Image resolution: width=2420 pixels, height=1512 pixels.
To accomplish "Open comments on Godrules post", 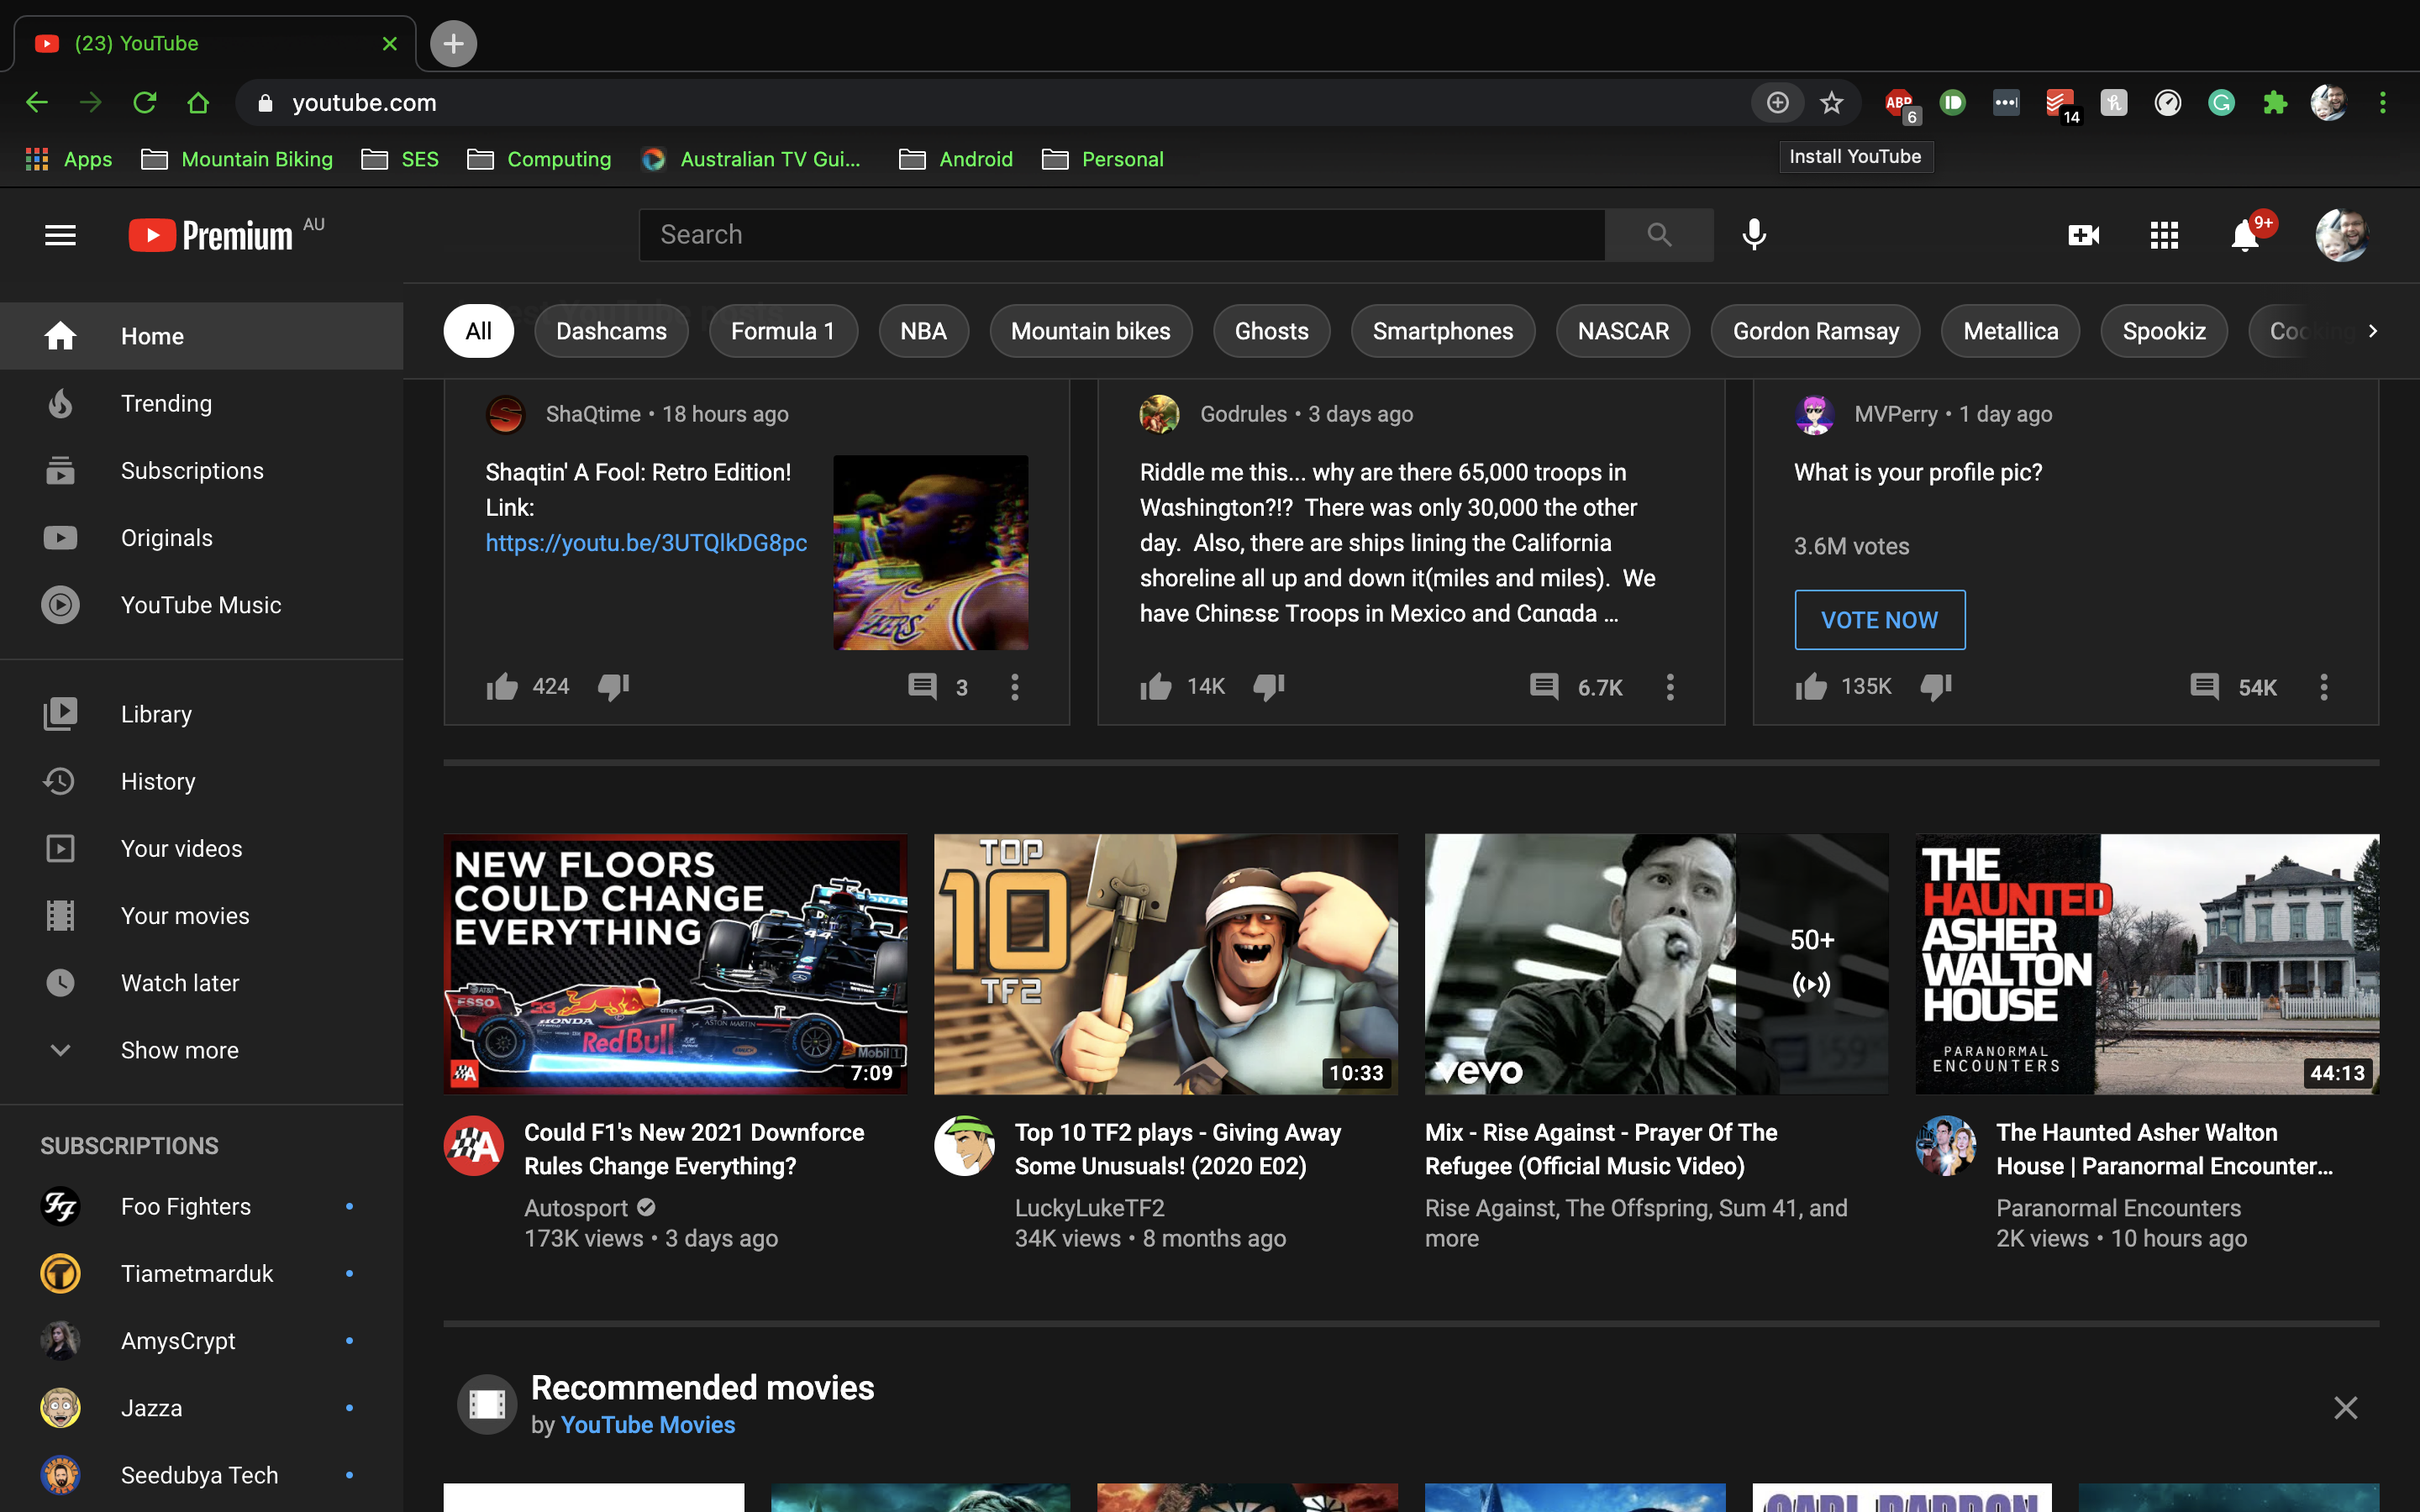I will click(x=1544, y=686).
